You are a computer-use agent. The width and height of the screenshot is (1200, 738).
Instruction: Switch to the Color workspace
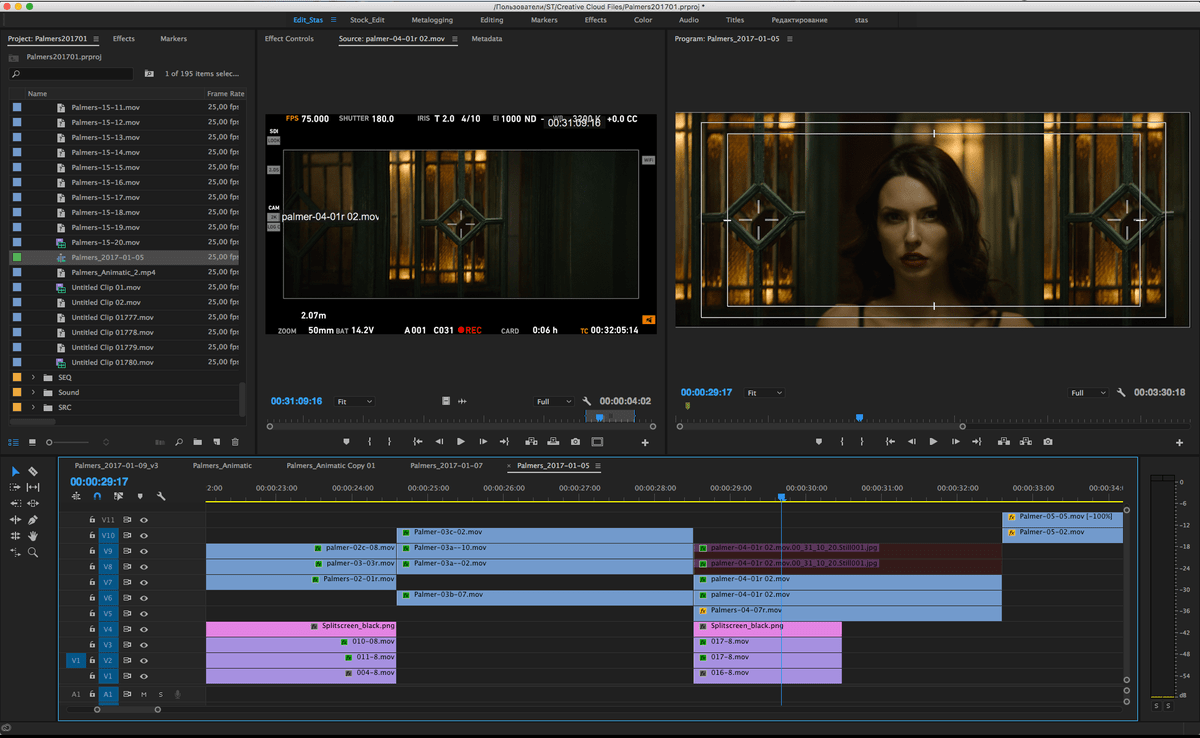pyautogui.click(x=643, y=19)
